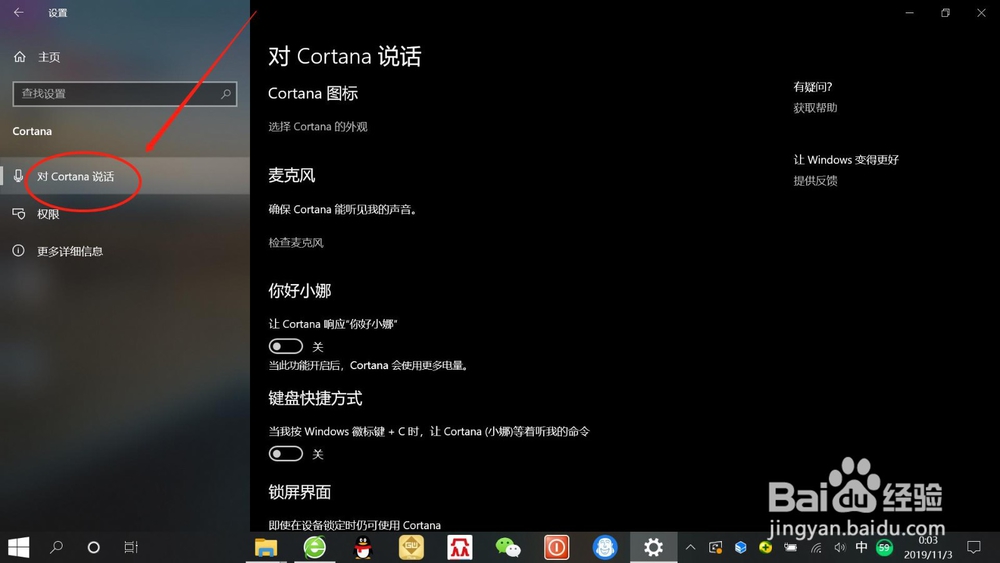The width and height of the screenshot is (1000, 563).
Task: Click the green 59 tray badge
Action: pyautogui.click(x=885, y=547)
